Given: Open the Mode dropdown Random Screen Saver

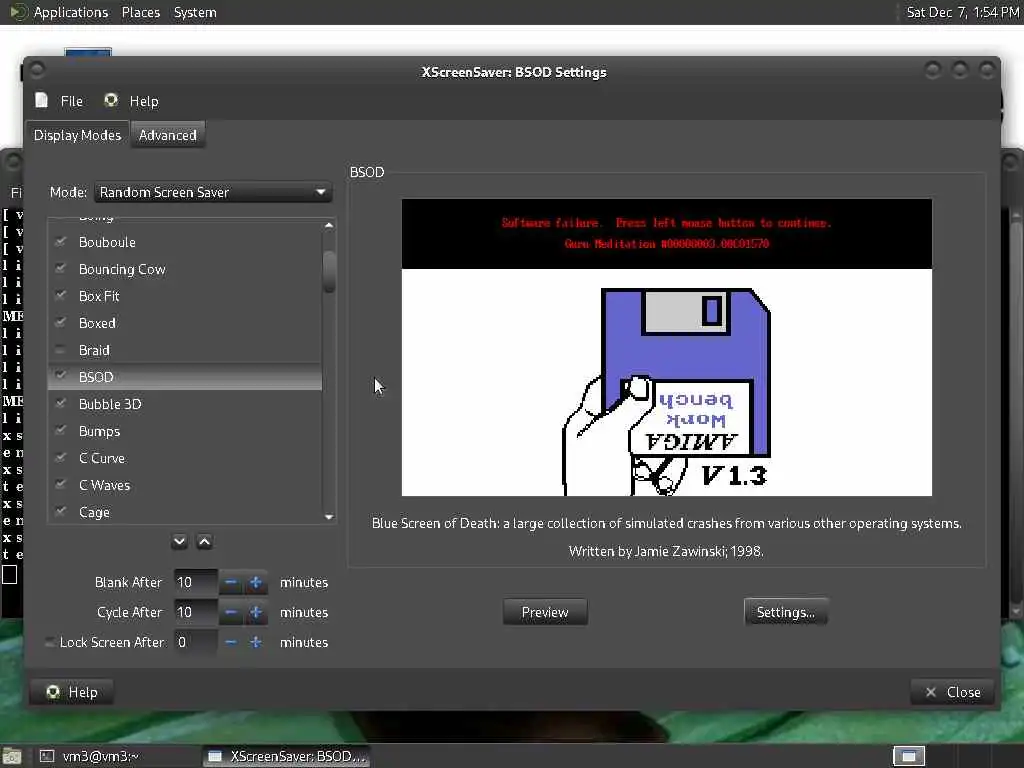Looking at the screenshot, I should tap(213, 192).
